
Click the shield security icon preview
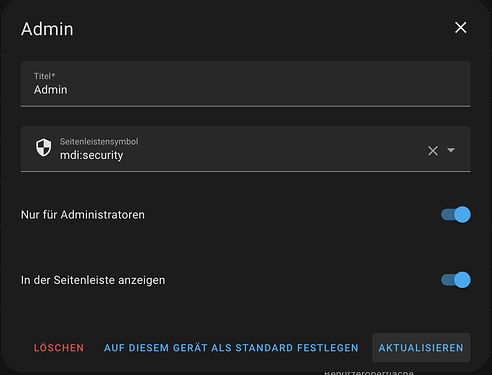pos(44,148)
